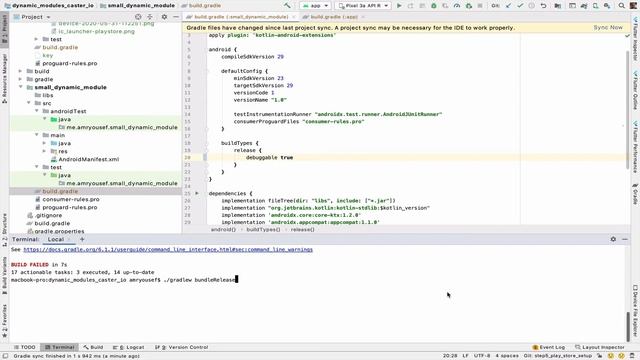Open the Pixel 3a device selector dropdown

tap(363, 6)
